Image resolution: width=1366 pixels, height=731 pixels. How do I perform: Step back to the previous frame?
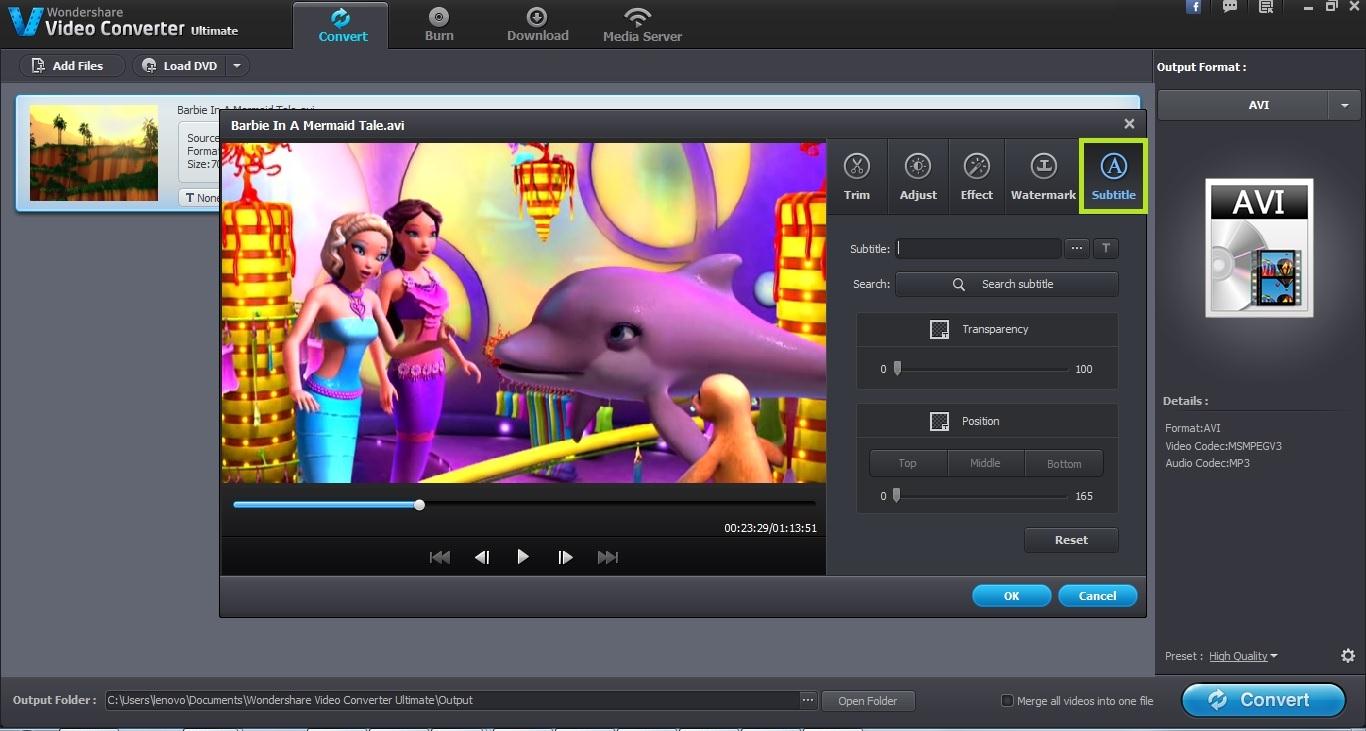coord(482,558)
